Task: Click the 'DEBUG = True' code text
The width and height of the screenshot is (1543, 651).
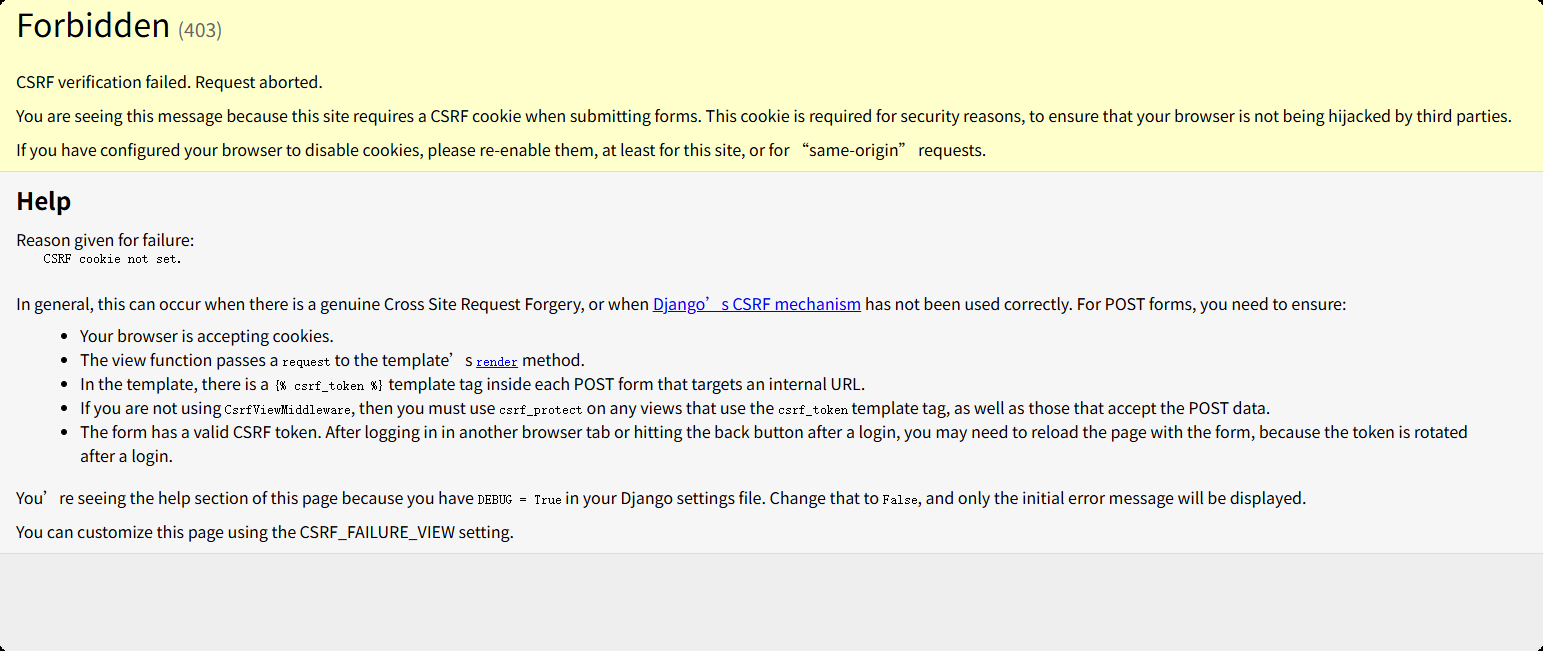Action: pyautogui.click(x=519, y=499)
